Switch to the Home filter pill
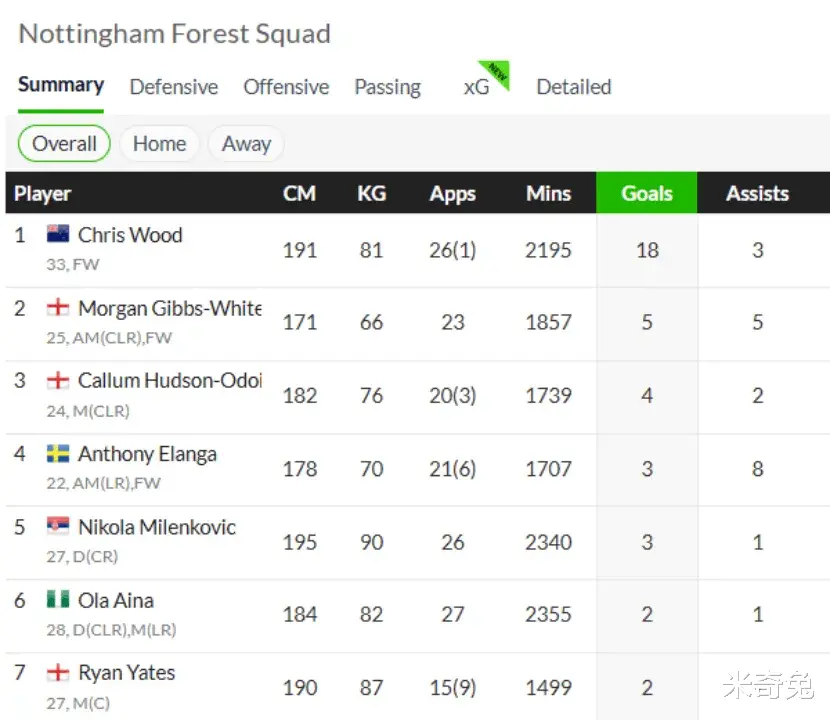 [x=159, y=143]
